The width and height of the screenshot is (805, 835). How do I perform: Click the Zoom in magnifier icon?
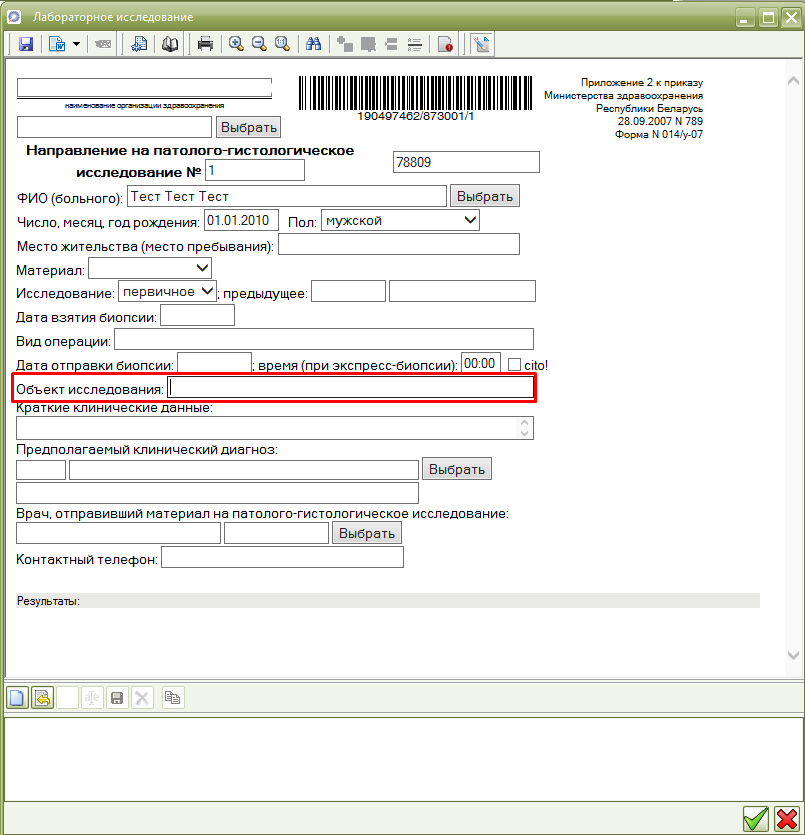[x=236, y=44]
